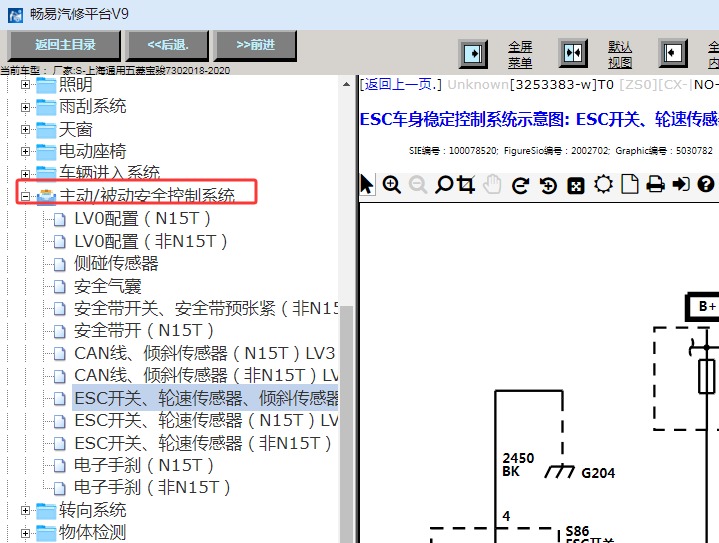This screenshot has width=719, height=543.
Task: Select the 主动/被动安全控制系统 folder label
Action: (147, 195)
